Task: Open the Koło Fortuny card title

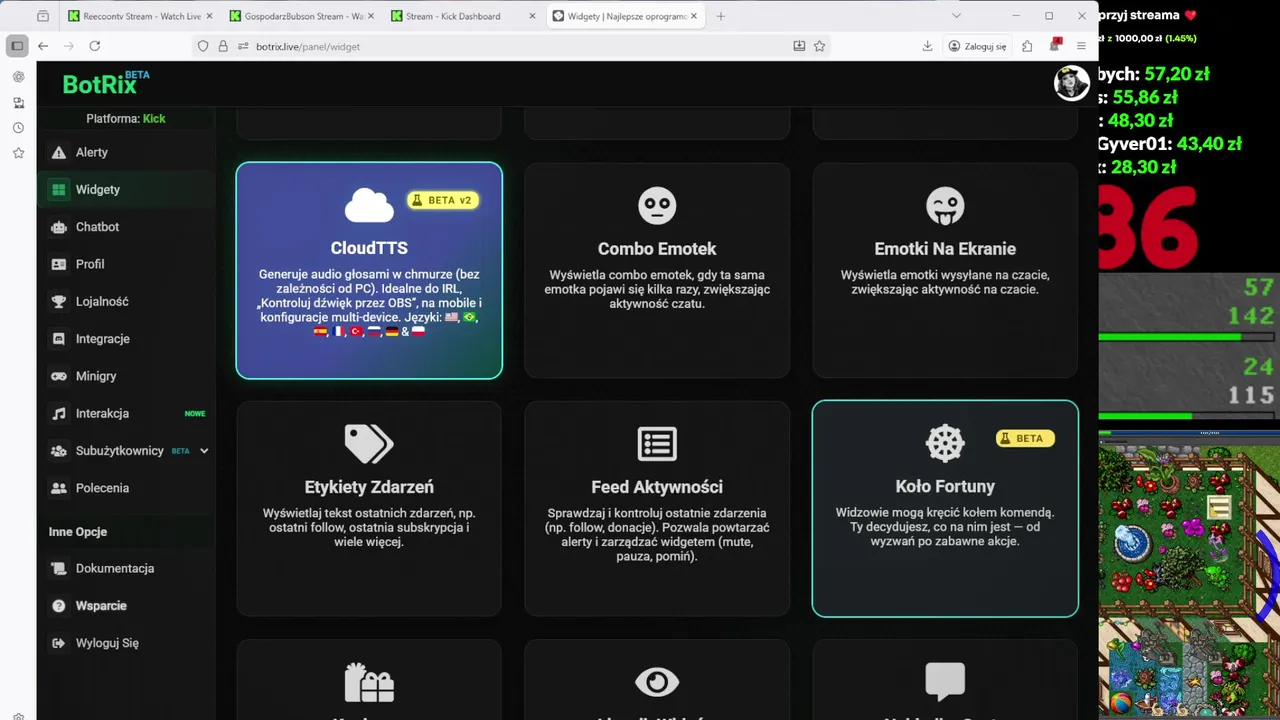Action: pyautogui.click(x=945, y=486)
